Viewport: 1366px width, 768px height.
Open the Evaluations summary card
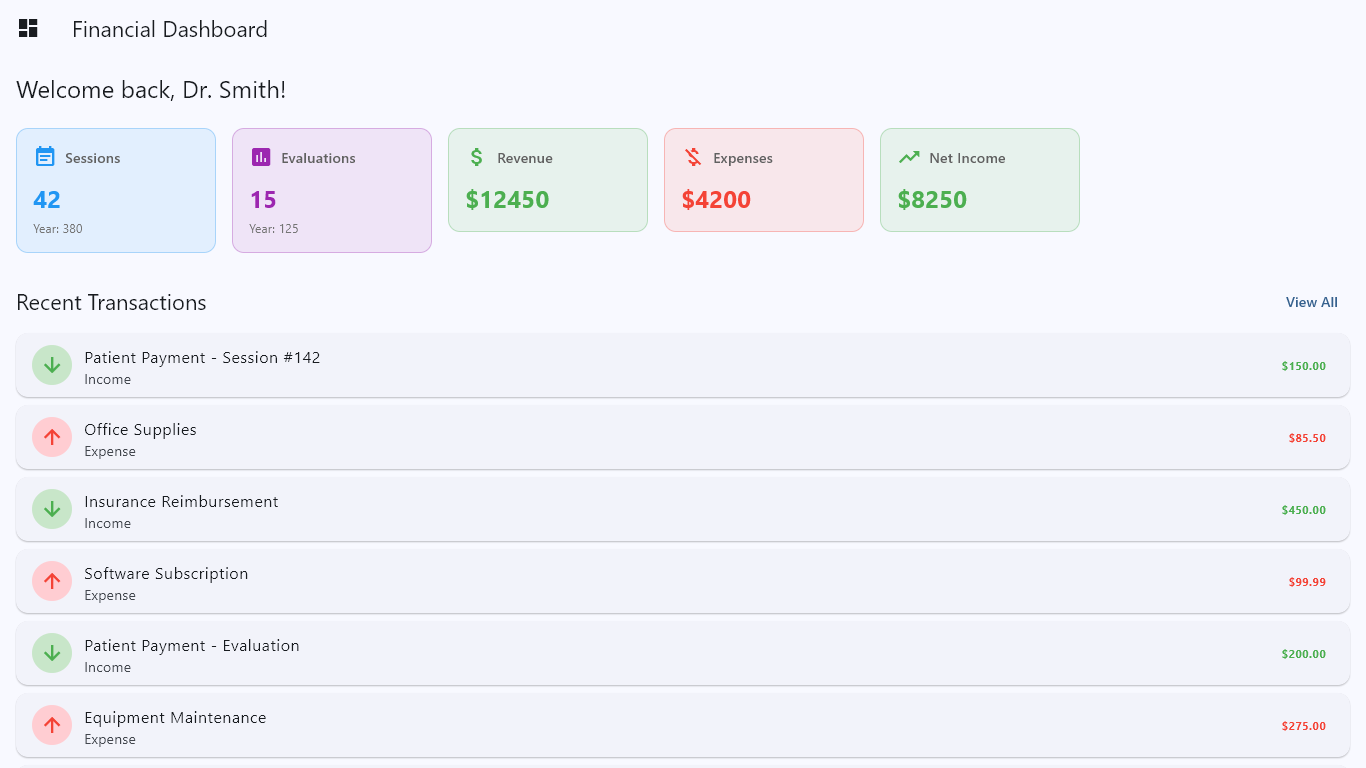[332, 190]
